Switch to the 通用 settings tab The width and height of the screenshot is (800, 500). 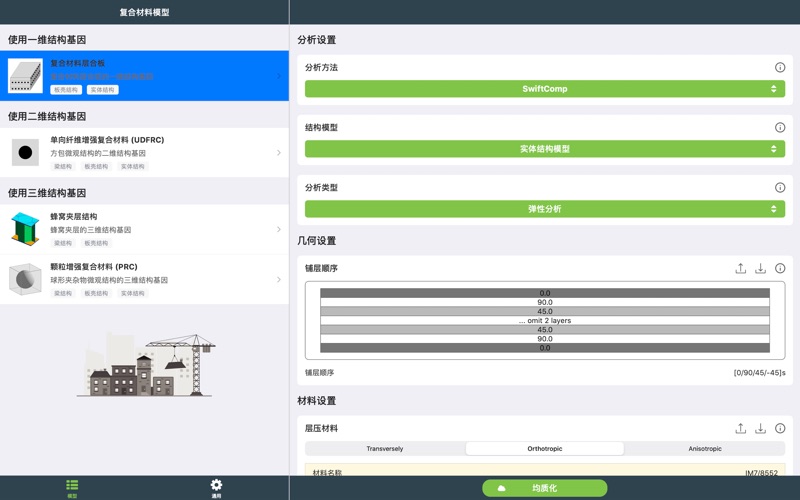216,487
